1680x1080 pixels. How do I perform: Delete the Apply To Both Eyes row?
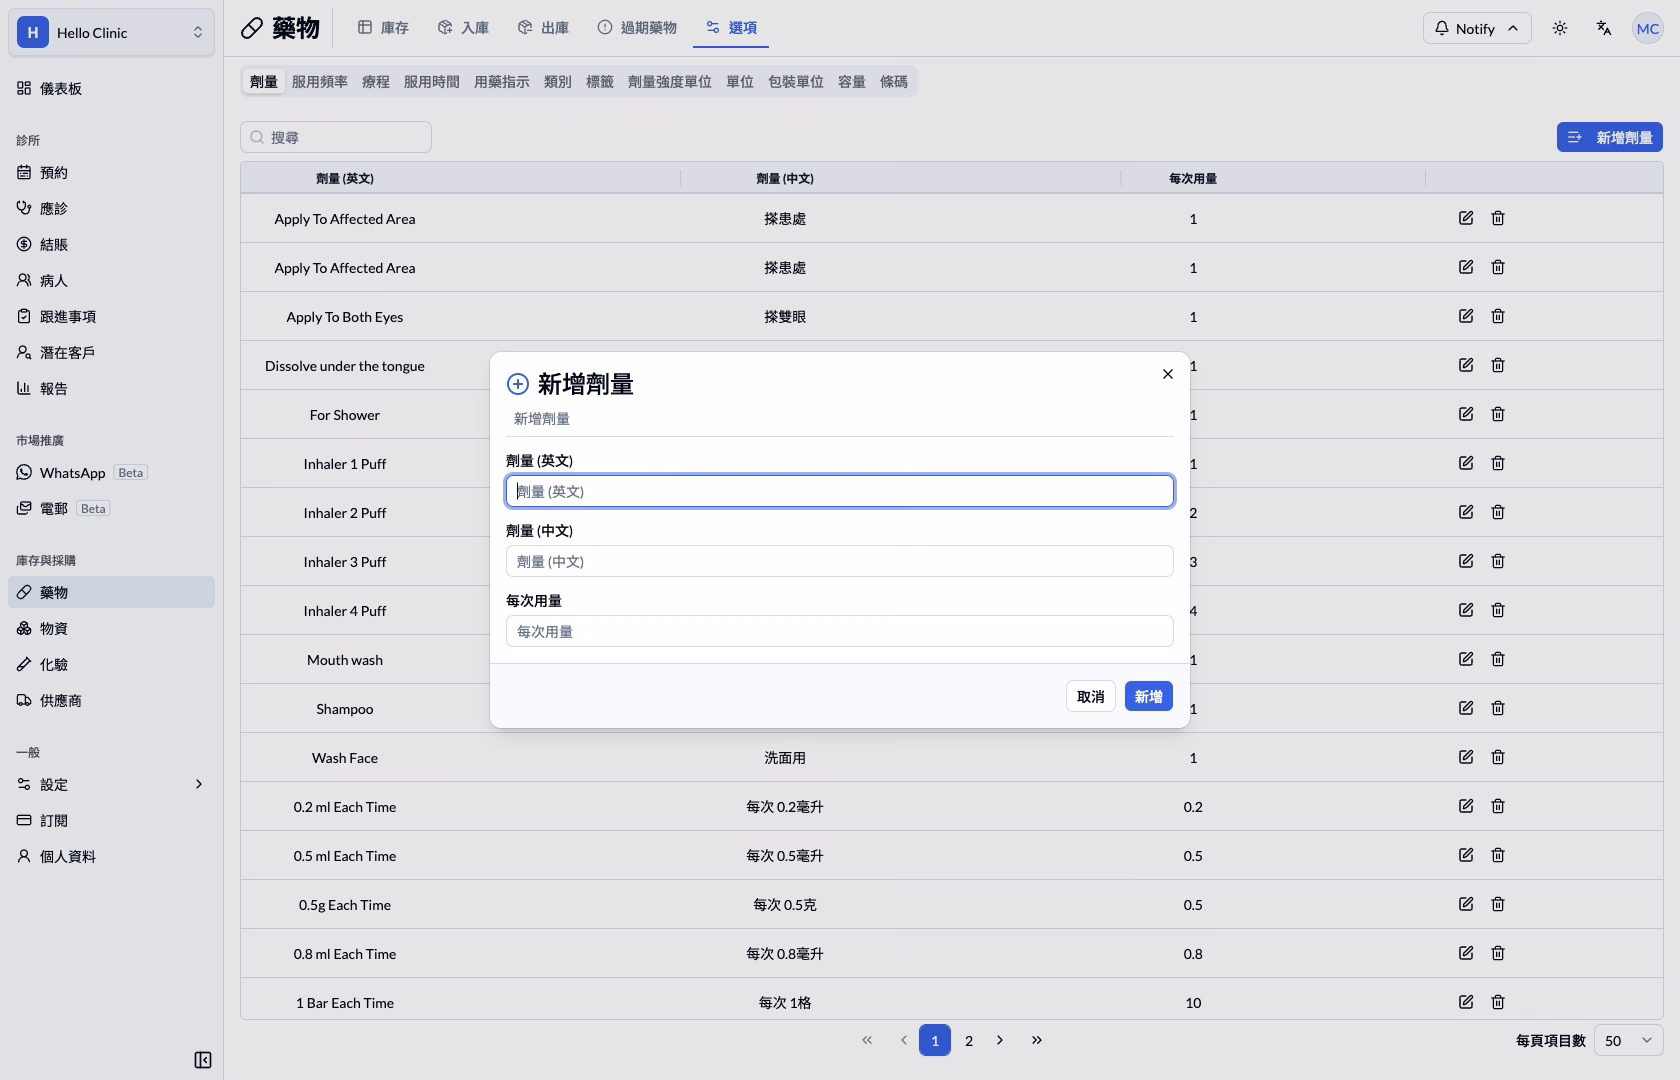(1498, 316)
